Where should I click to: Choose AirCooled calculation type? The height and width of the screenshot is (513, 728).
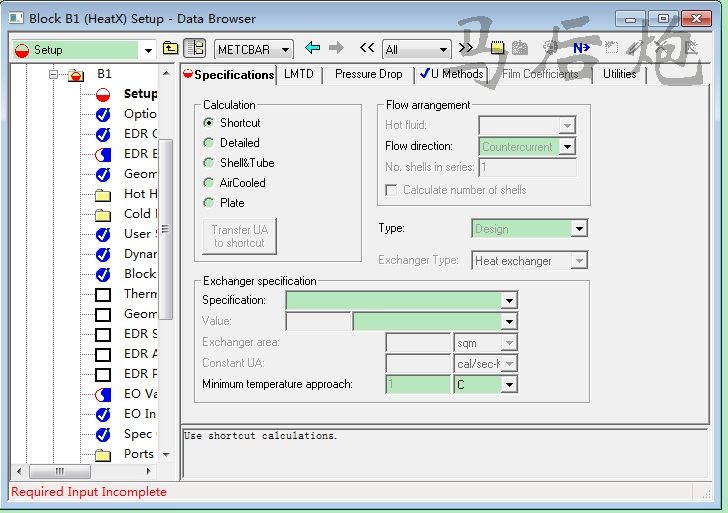point(209,183)
